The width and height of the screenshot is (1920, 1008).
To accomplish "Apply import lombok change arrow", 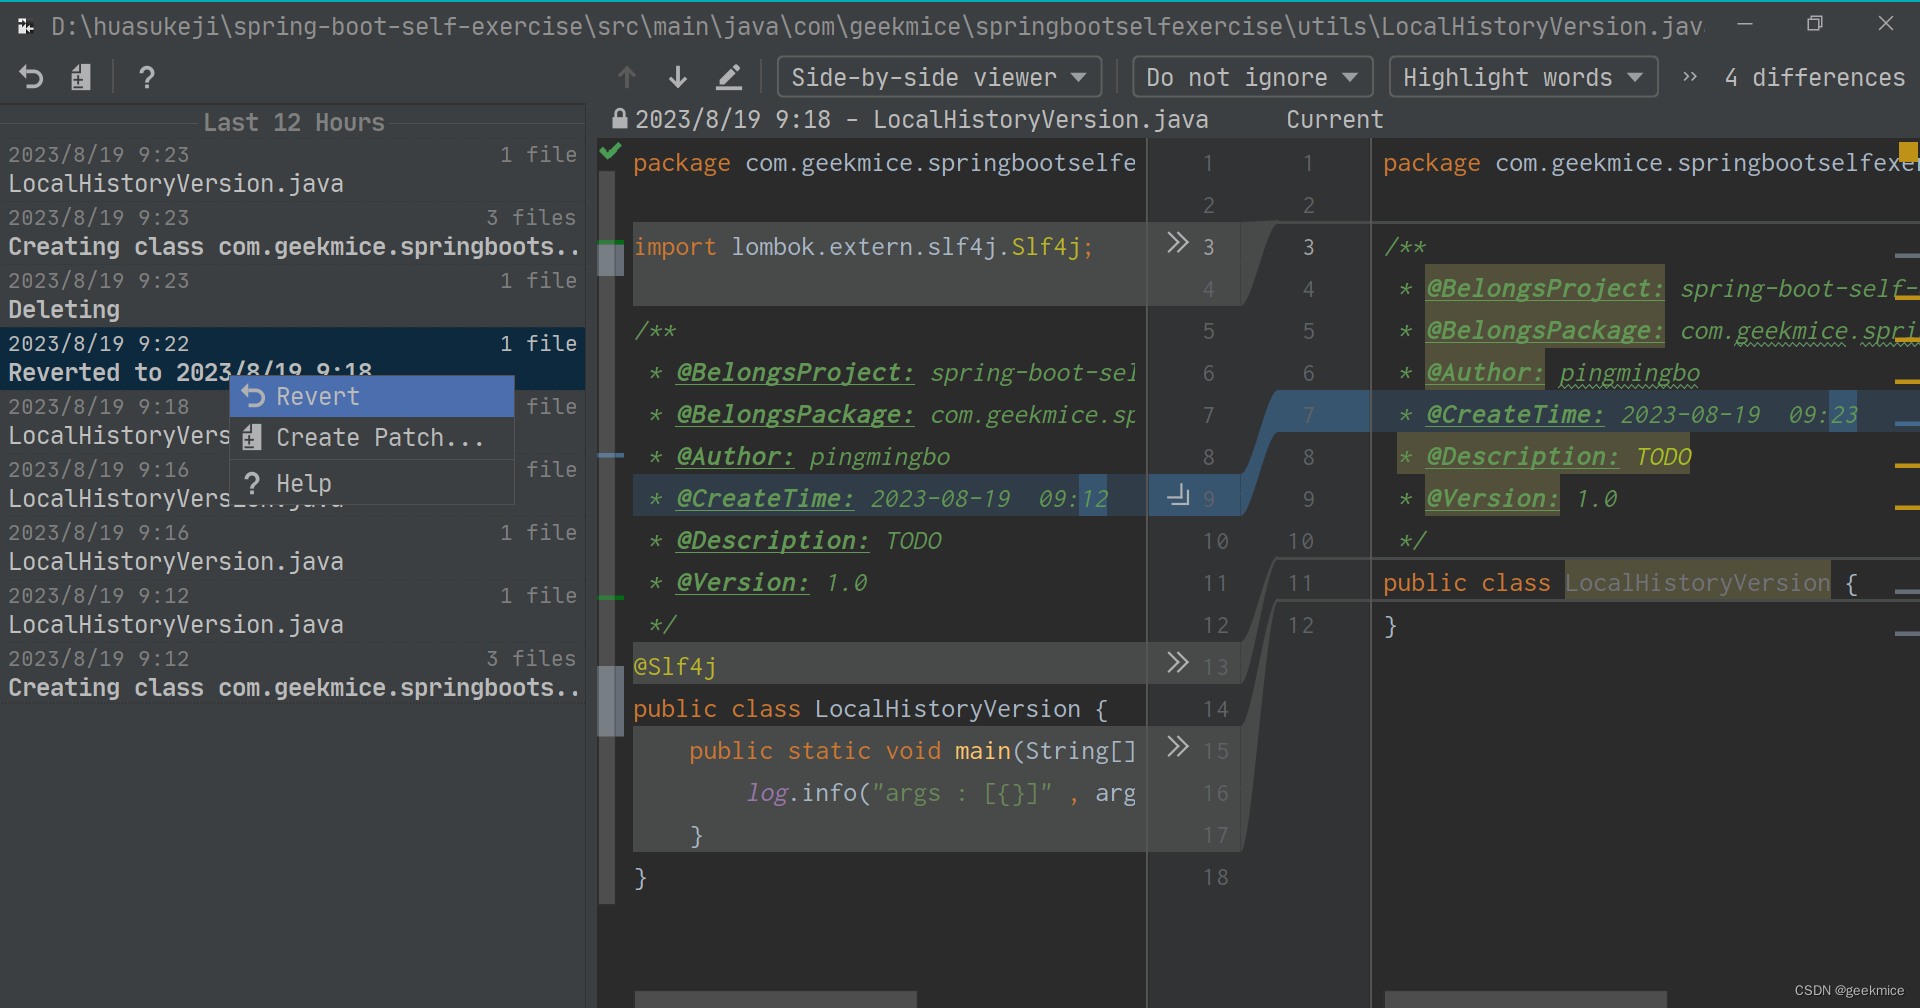I will click(1178, 243).
